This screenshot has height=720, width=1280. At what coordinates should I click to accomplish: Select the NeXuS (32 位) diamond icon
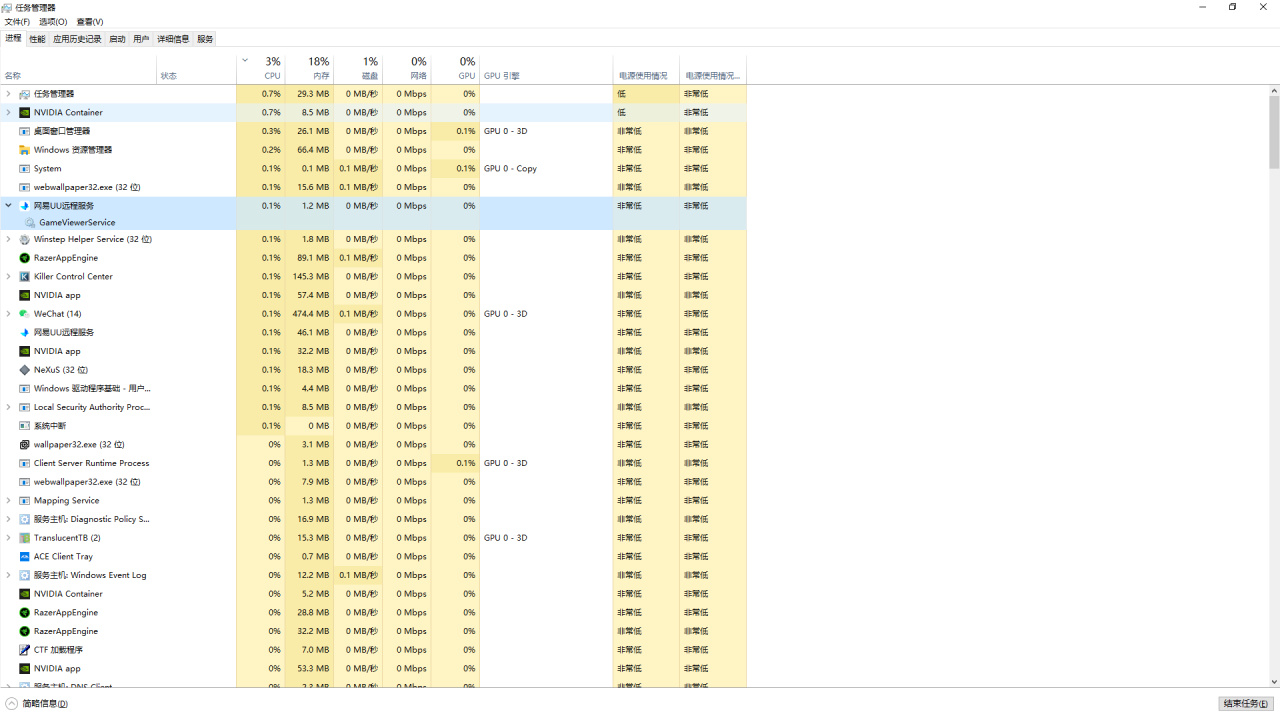pos(25,370)
